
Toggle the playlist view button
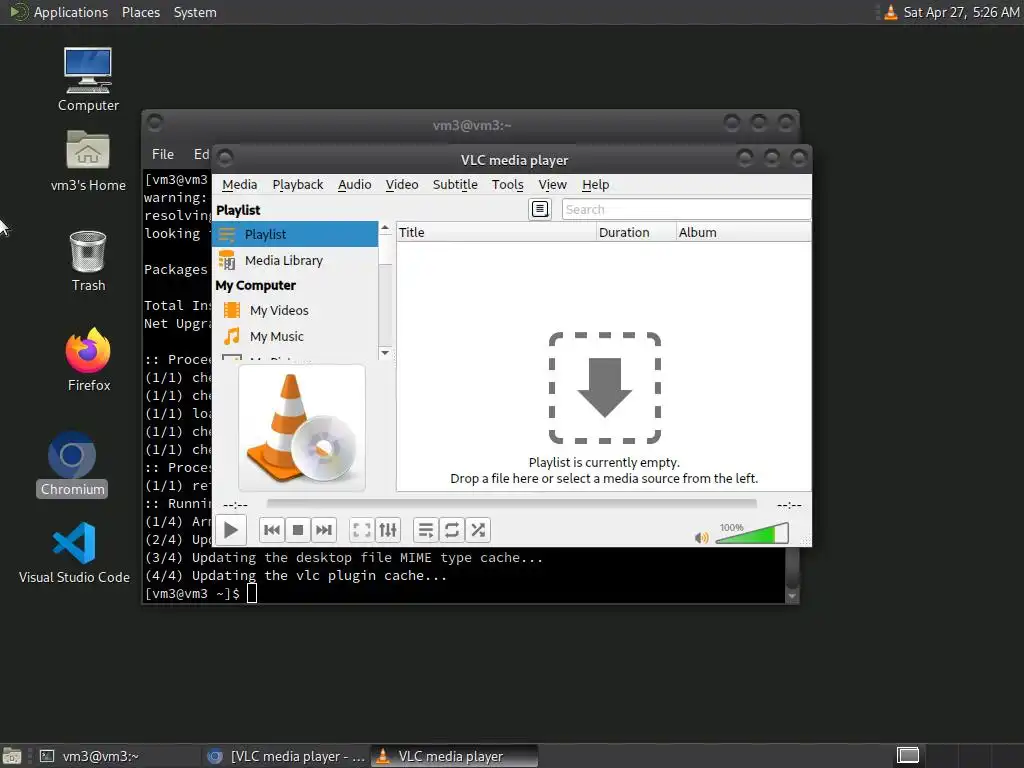426,530
